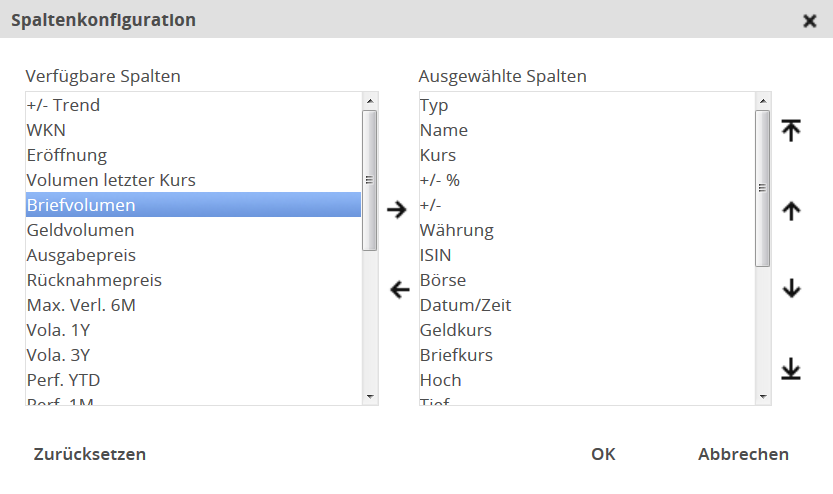
Task: Choose the WKN entry in available columns
Action: coord(47,130)
